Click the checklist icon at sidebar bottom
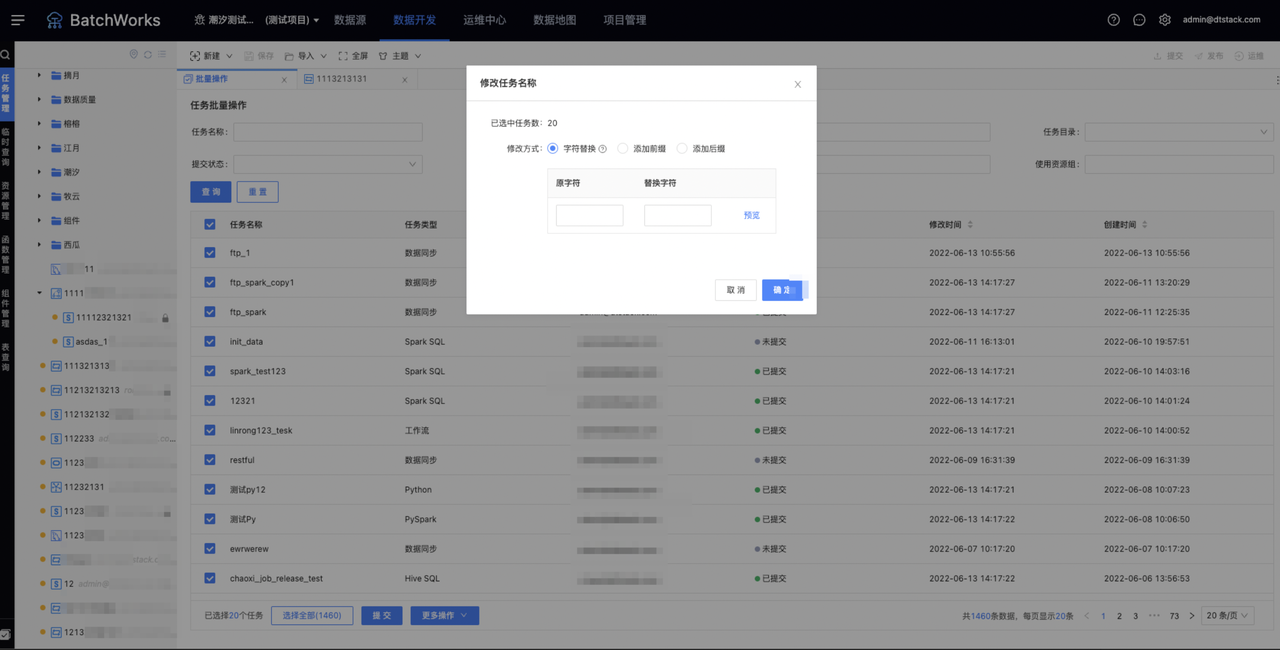 point(6,634)
